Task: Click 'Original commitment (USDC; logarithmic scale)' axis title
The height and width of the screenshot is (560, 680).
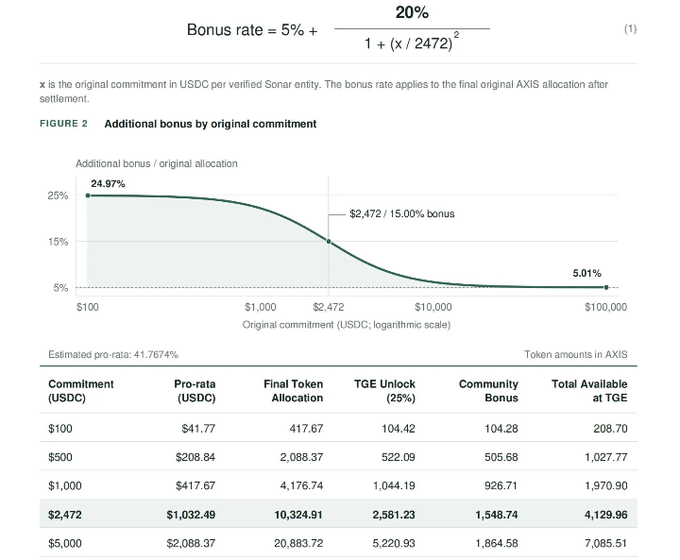Action: pos(346,325)
